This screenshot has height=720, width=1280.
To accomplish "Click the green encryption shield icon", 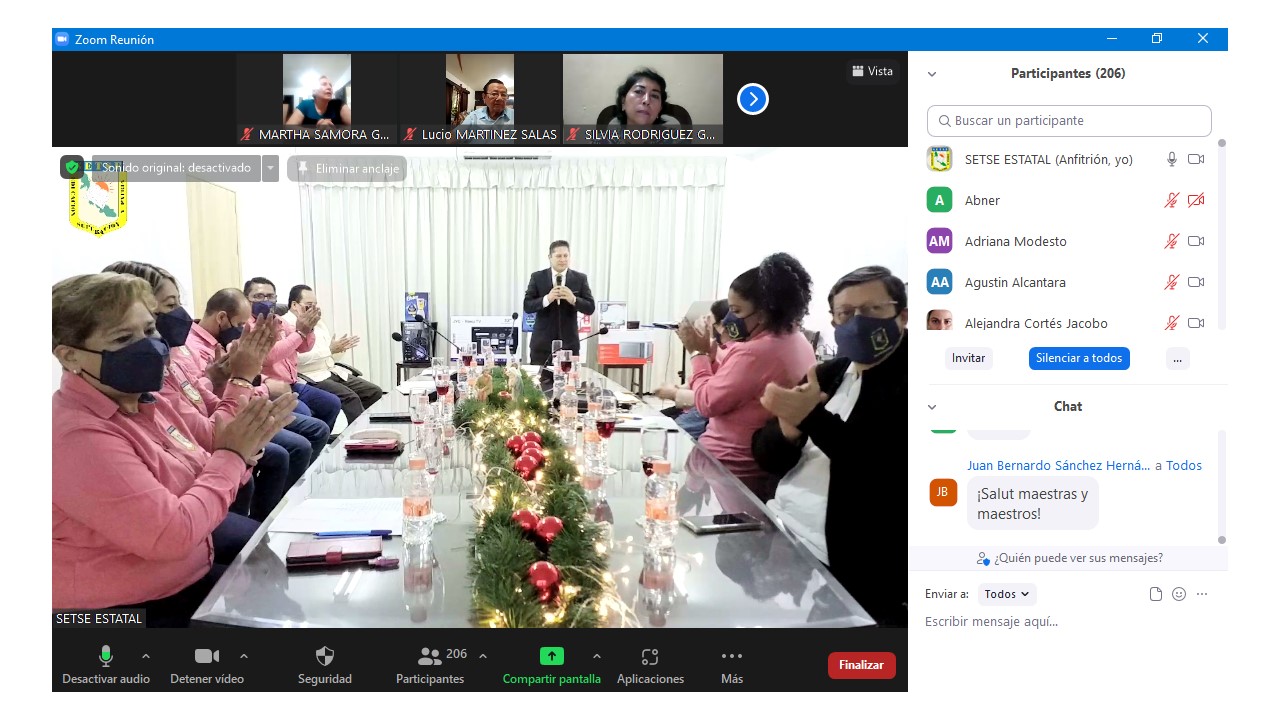I will pos(72,167).
